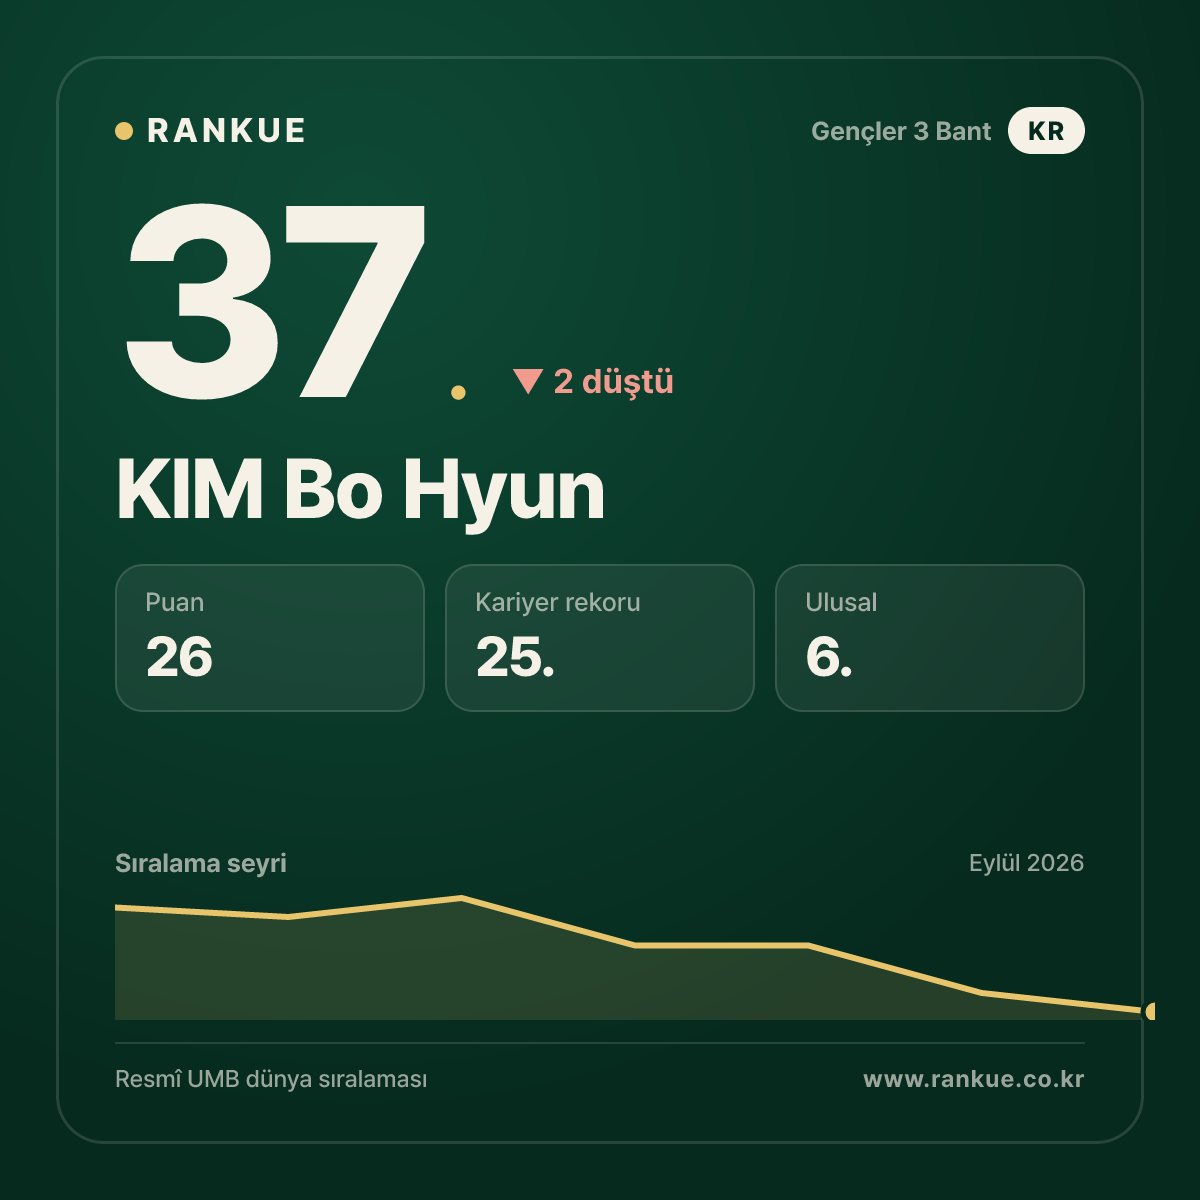Image resolution: width=1200 pixels, height=1200 pixels.
Task: Click the 'Resmî UMB dünya sıralaması' footer text
Action: [x=271, y=1079]
